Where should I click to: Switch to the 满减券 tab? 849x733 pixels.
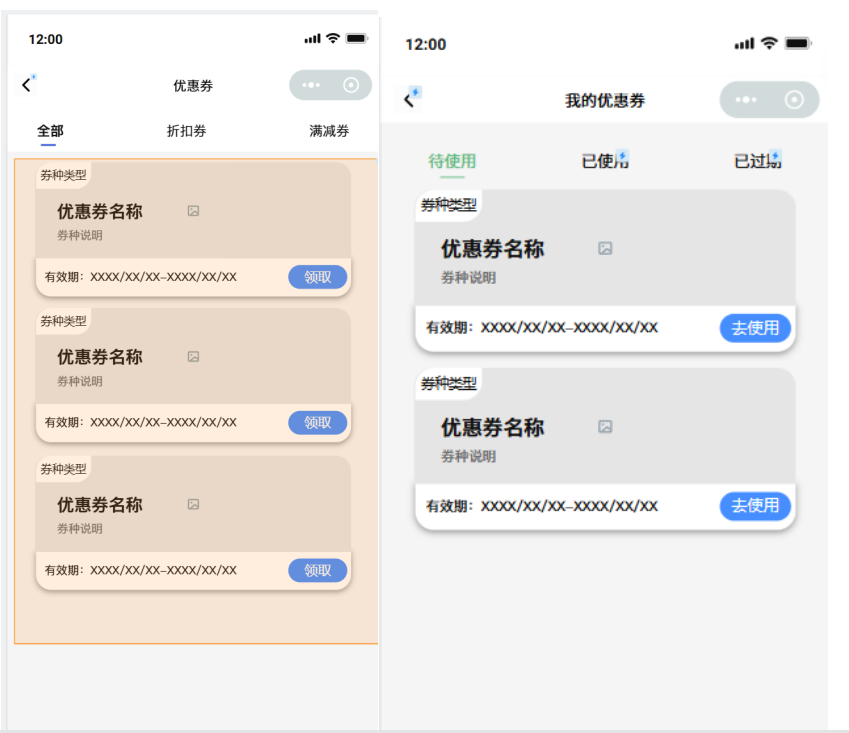329,131
